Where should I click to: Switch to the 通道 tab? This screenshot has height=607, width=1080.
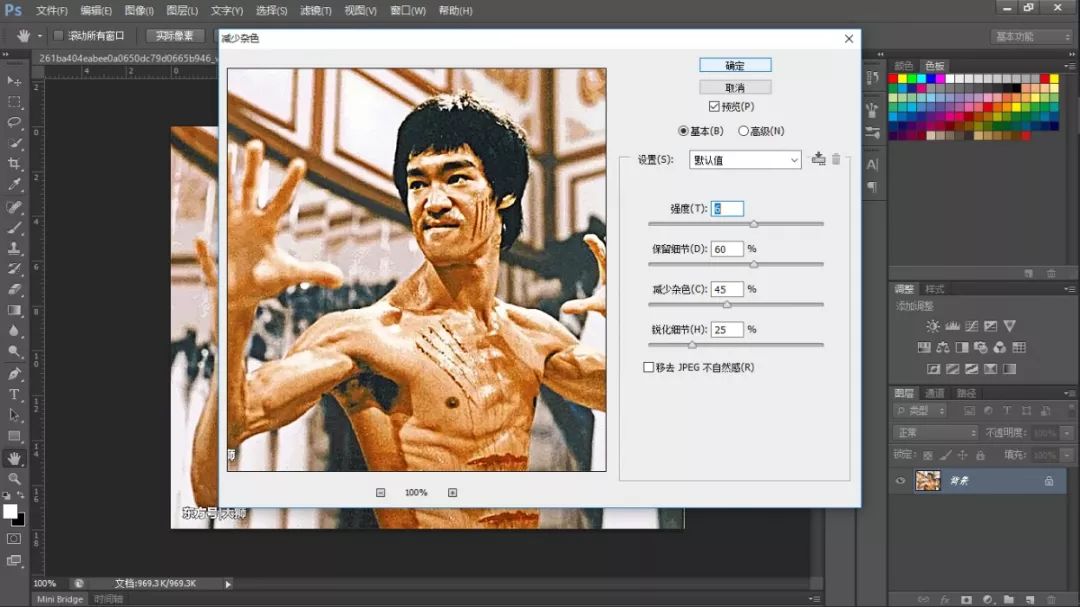tap(936, 393)
